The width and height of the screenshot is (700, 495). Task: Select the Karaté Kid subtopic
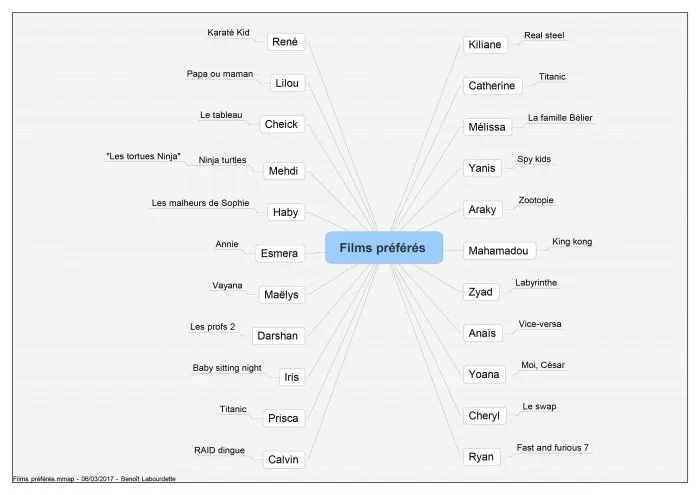(228, 33)
